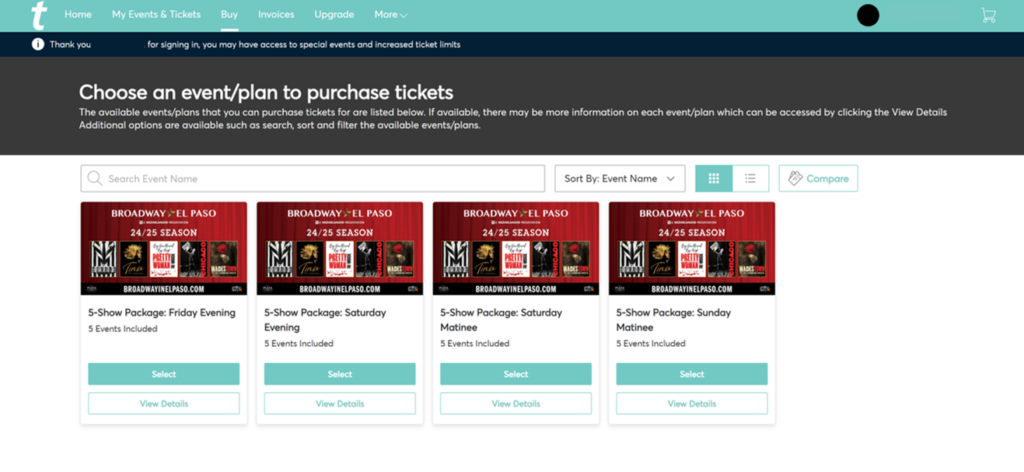Click the Ticketmaster logo icon
The height and width of the screenshot is (472, 1024).
tap(39, 15)
